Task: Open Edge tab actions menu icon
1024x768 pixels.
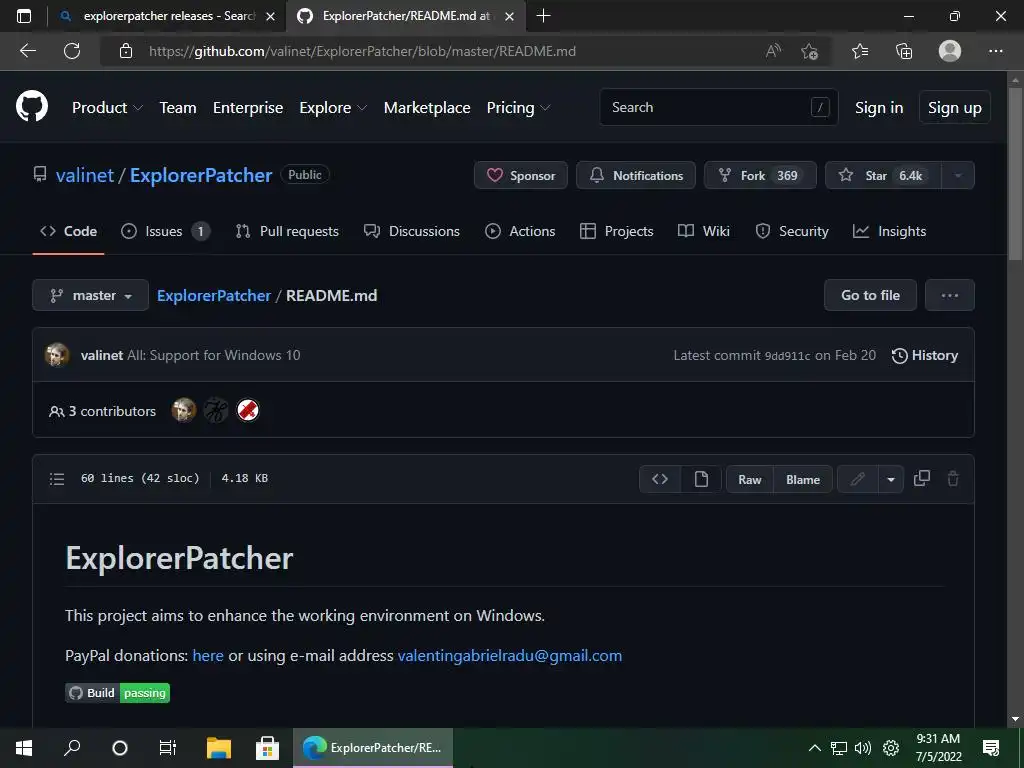Action: pos(24,16)
